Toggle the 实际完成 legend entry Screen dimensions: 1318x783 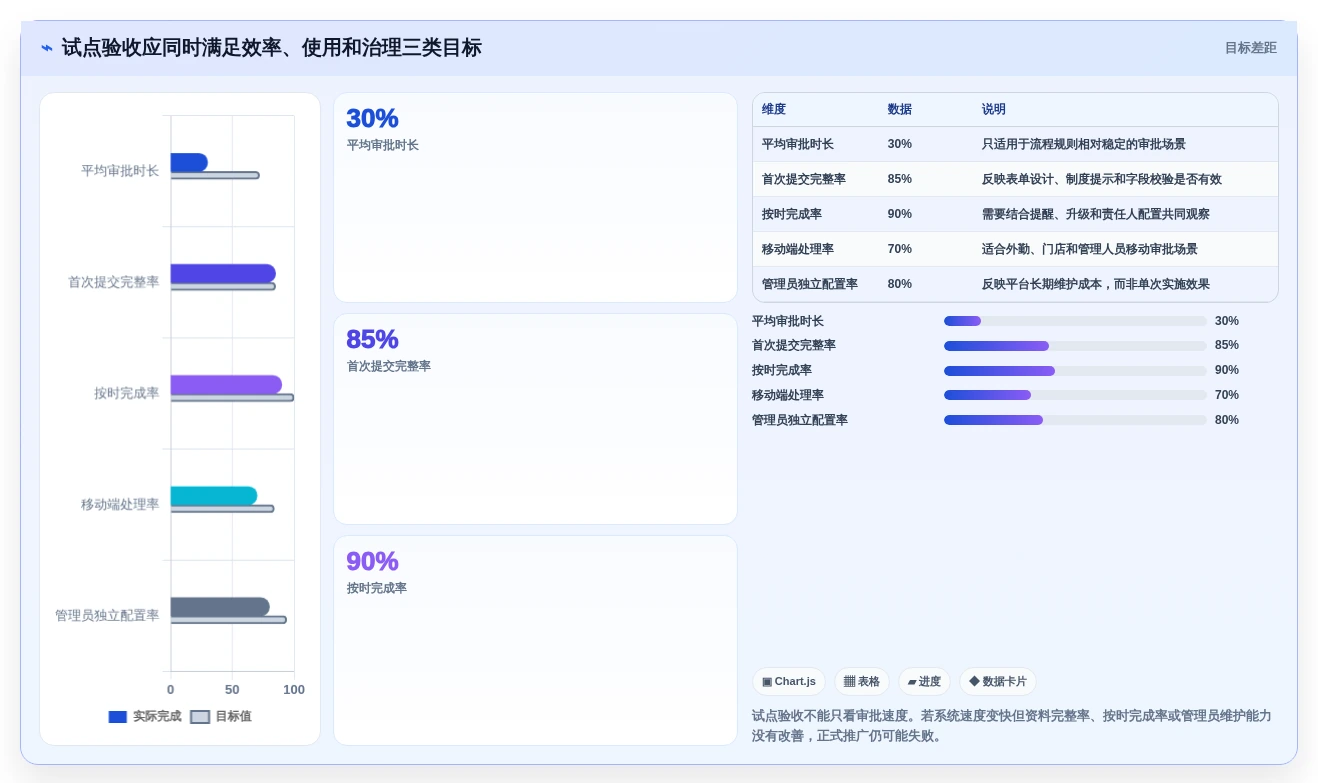pos(145,717)
